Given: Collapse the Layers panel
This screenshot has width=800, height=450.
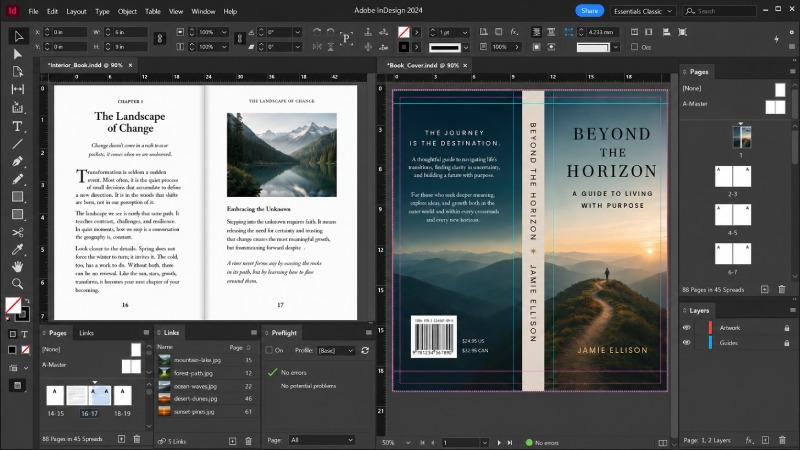Looking at the screenshot, I should 685,310.
